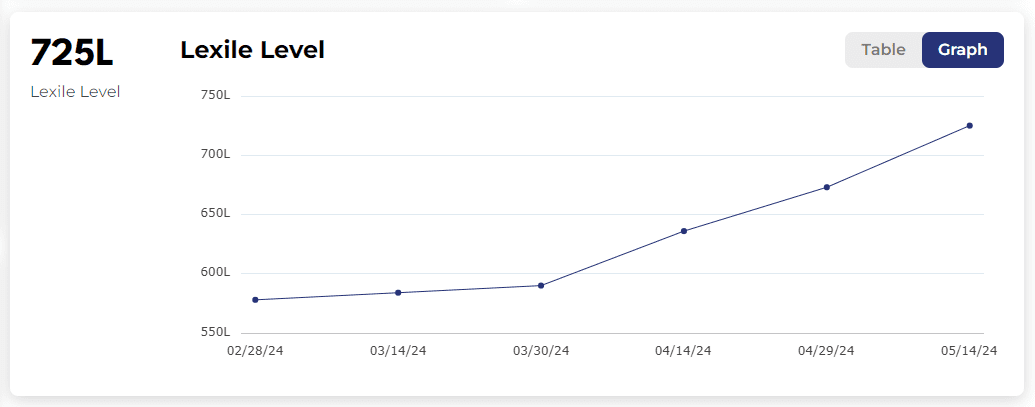Click the bold Lexile Level chart title
This screenshot has height=407, width=1035.
(252, 50)
